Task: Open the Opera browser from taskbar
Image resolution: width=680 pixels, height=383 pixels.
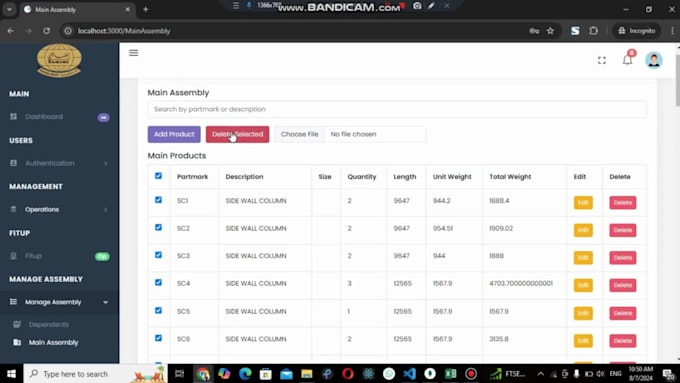Action: (x=348, y=373)
